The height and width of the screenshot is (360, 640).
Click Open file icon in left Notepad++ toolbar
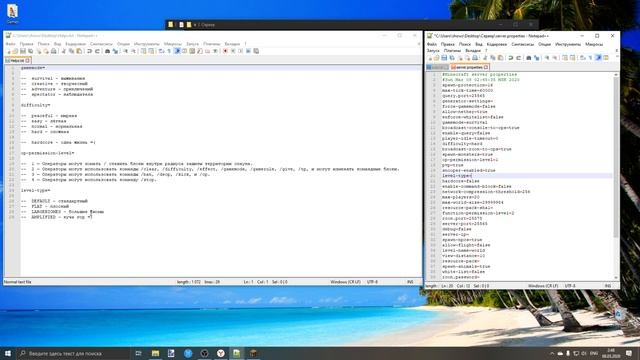coord(15,51)
